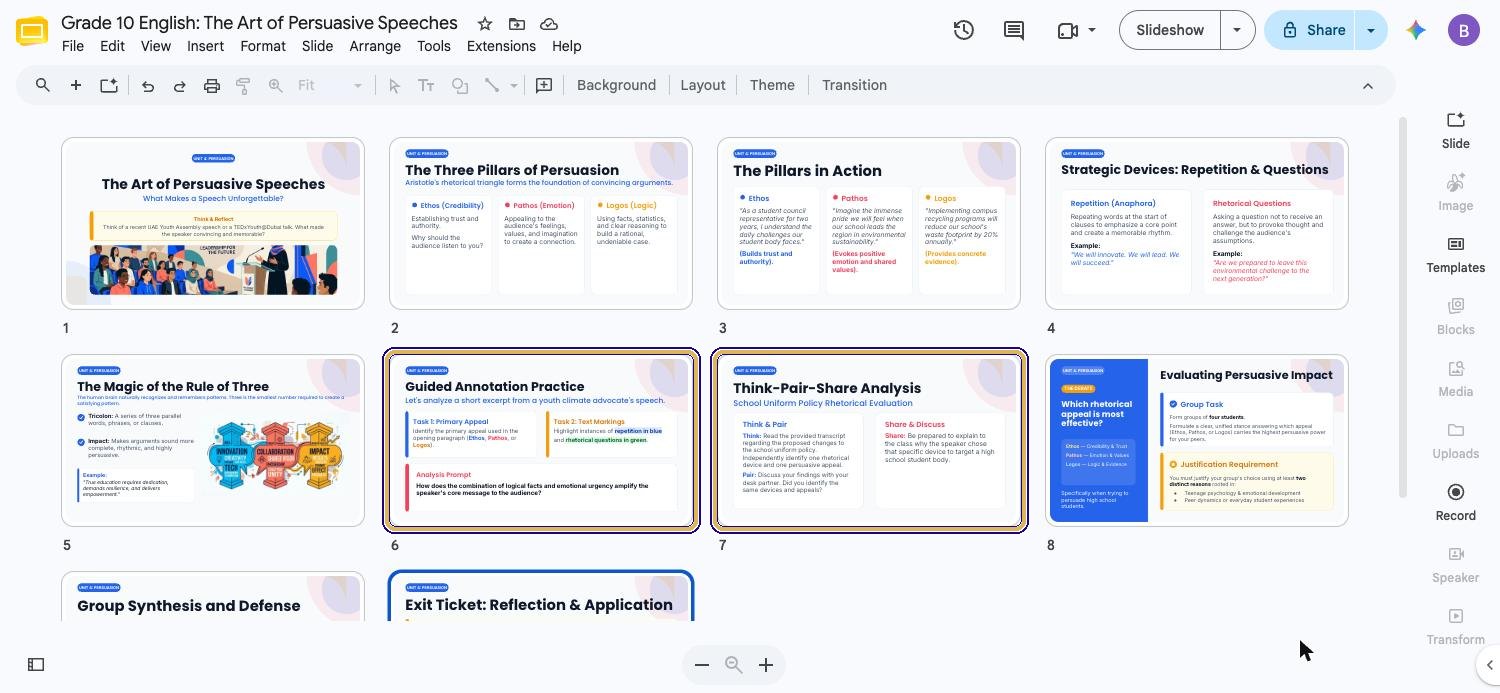Screen dimensions: 1500x693
Task: Open the Tools menu
Action: [434, 46]
